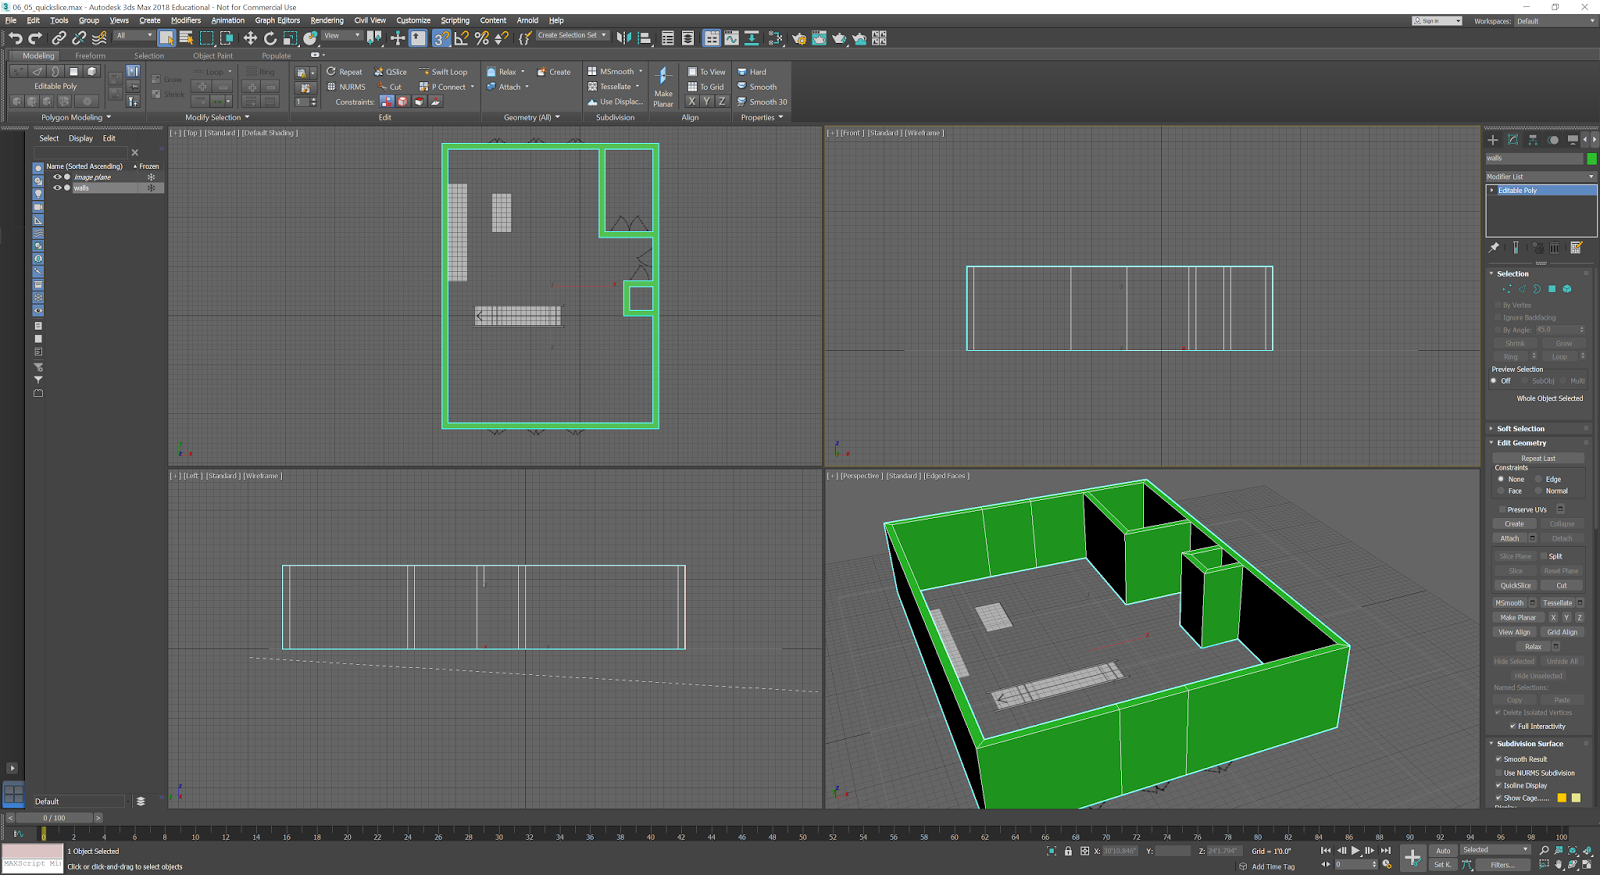This screenshot has width=1600, height=875.
Task: Click the Undo arrow icon
Action: pyautogui.click(x=15, y=38)
